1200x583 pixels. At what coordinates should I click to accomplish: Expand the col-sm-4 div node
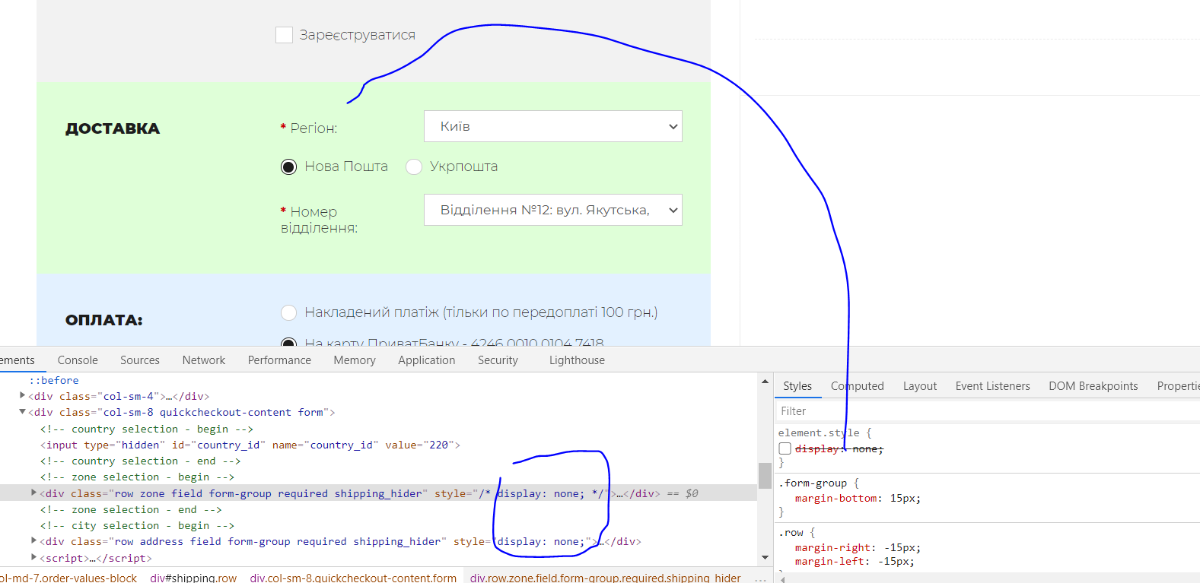click(x=22, y=397)
